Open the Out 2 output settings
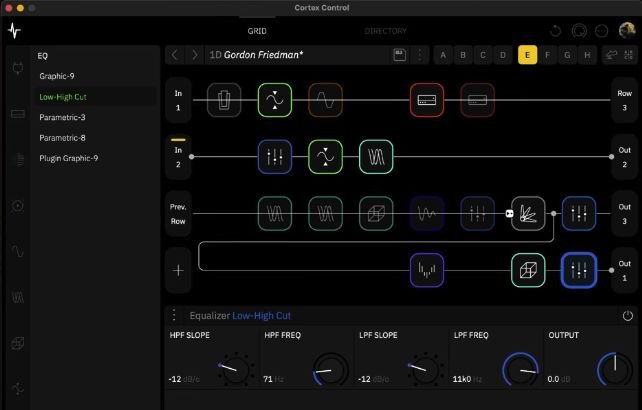This screenshot has height=410, width=642. pos(624,157)
